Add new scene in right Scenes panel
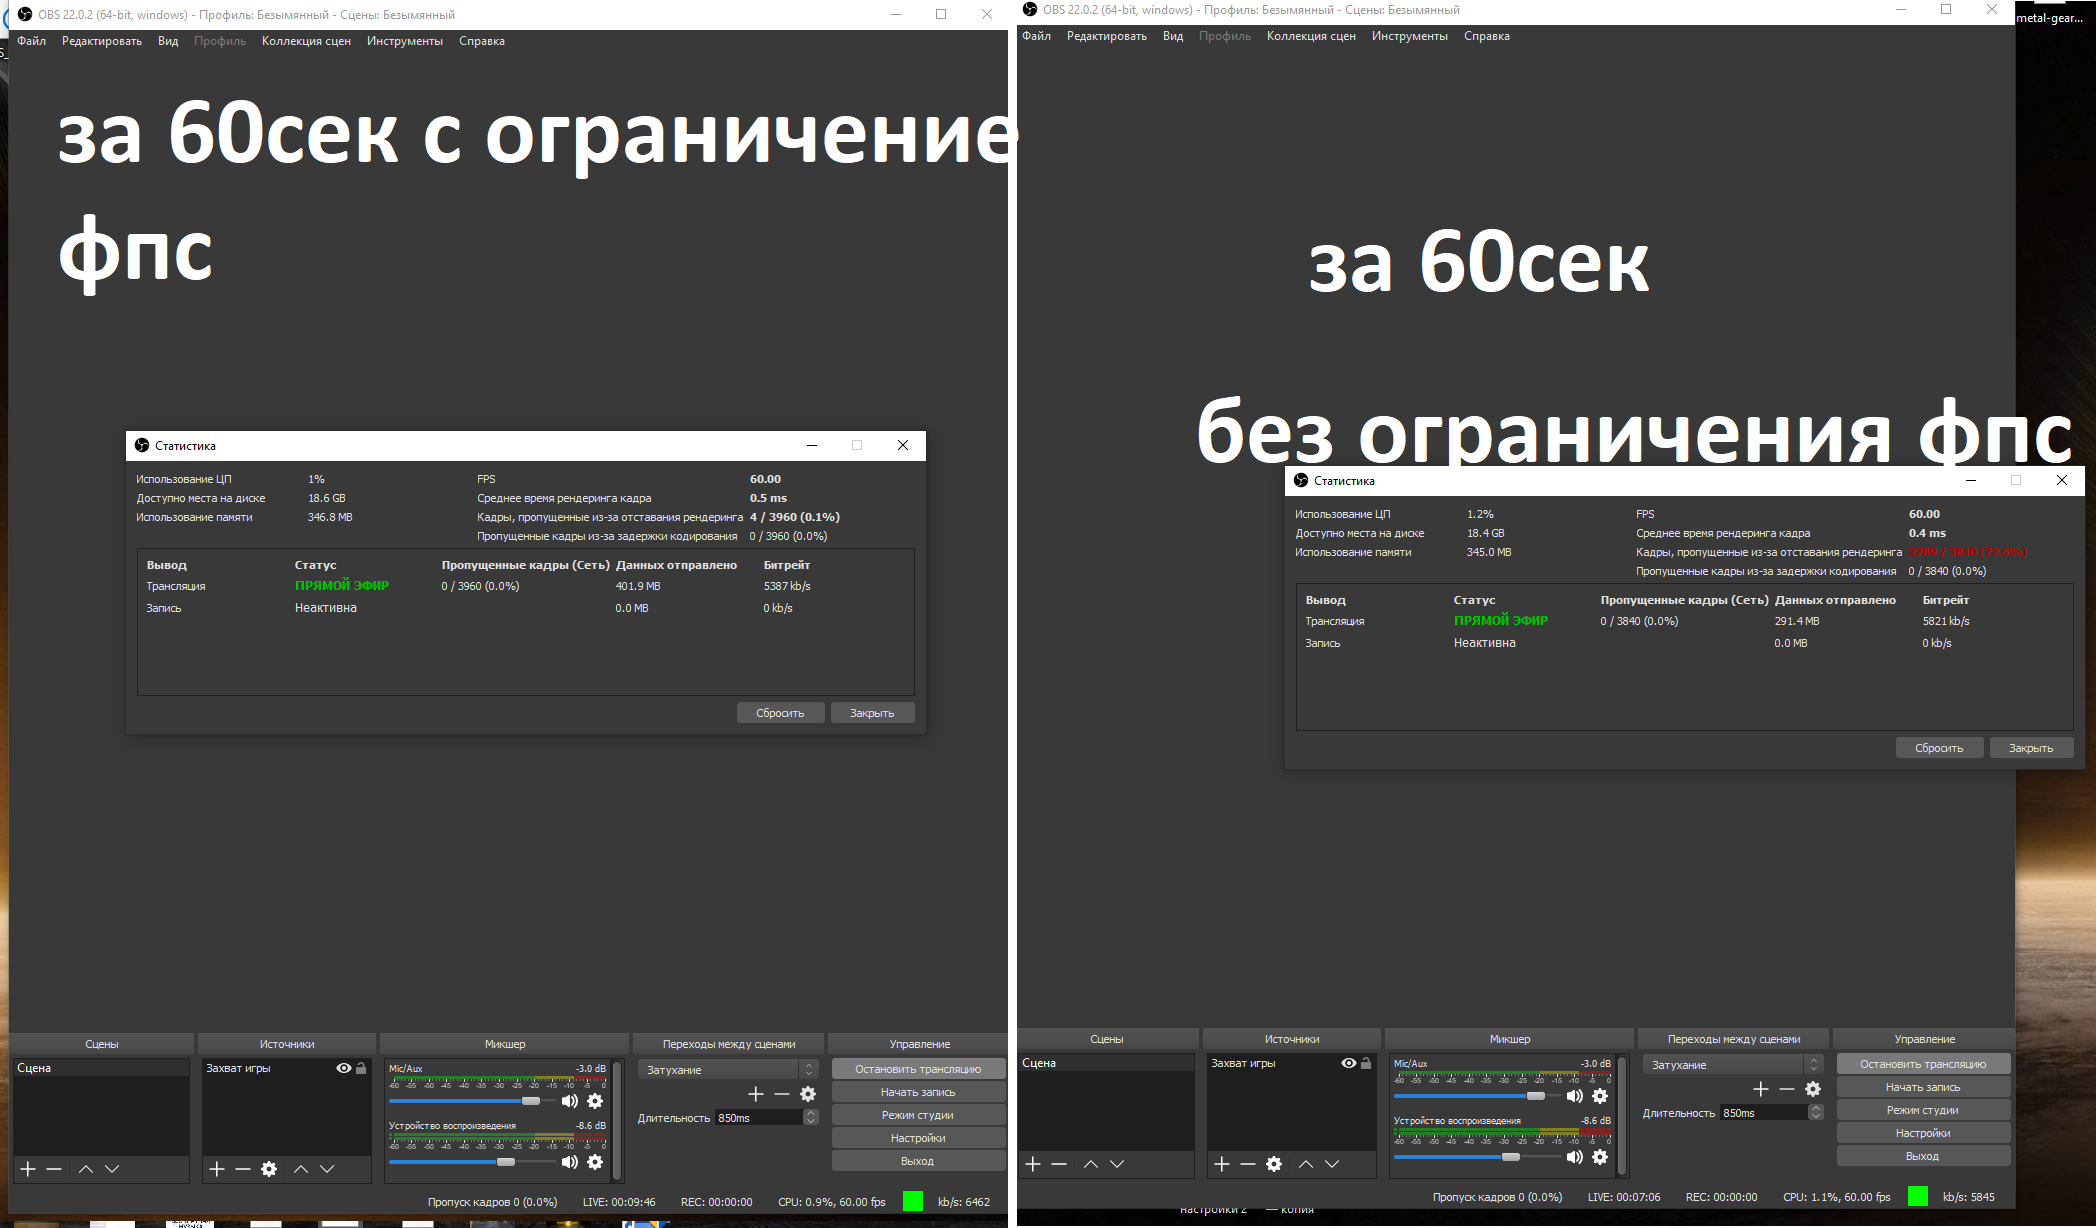 point(1033,1164)
